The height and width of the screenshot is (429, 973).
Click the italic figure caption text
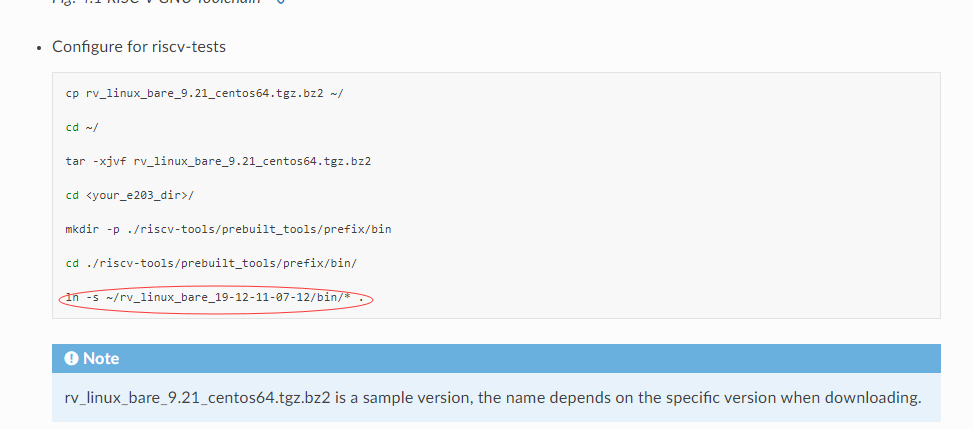point(156,2)
